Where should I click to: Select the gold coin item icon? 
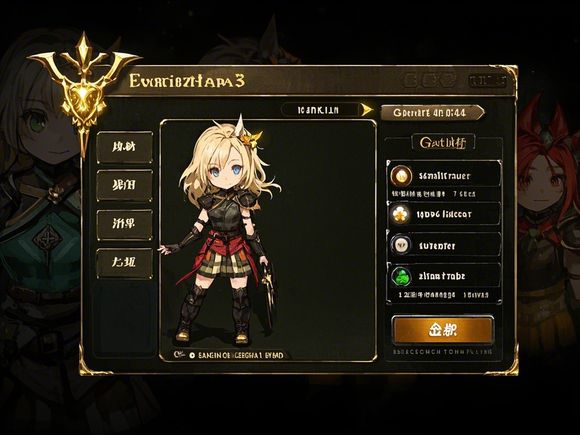(x=401, y=176)
